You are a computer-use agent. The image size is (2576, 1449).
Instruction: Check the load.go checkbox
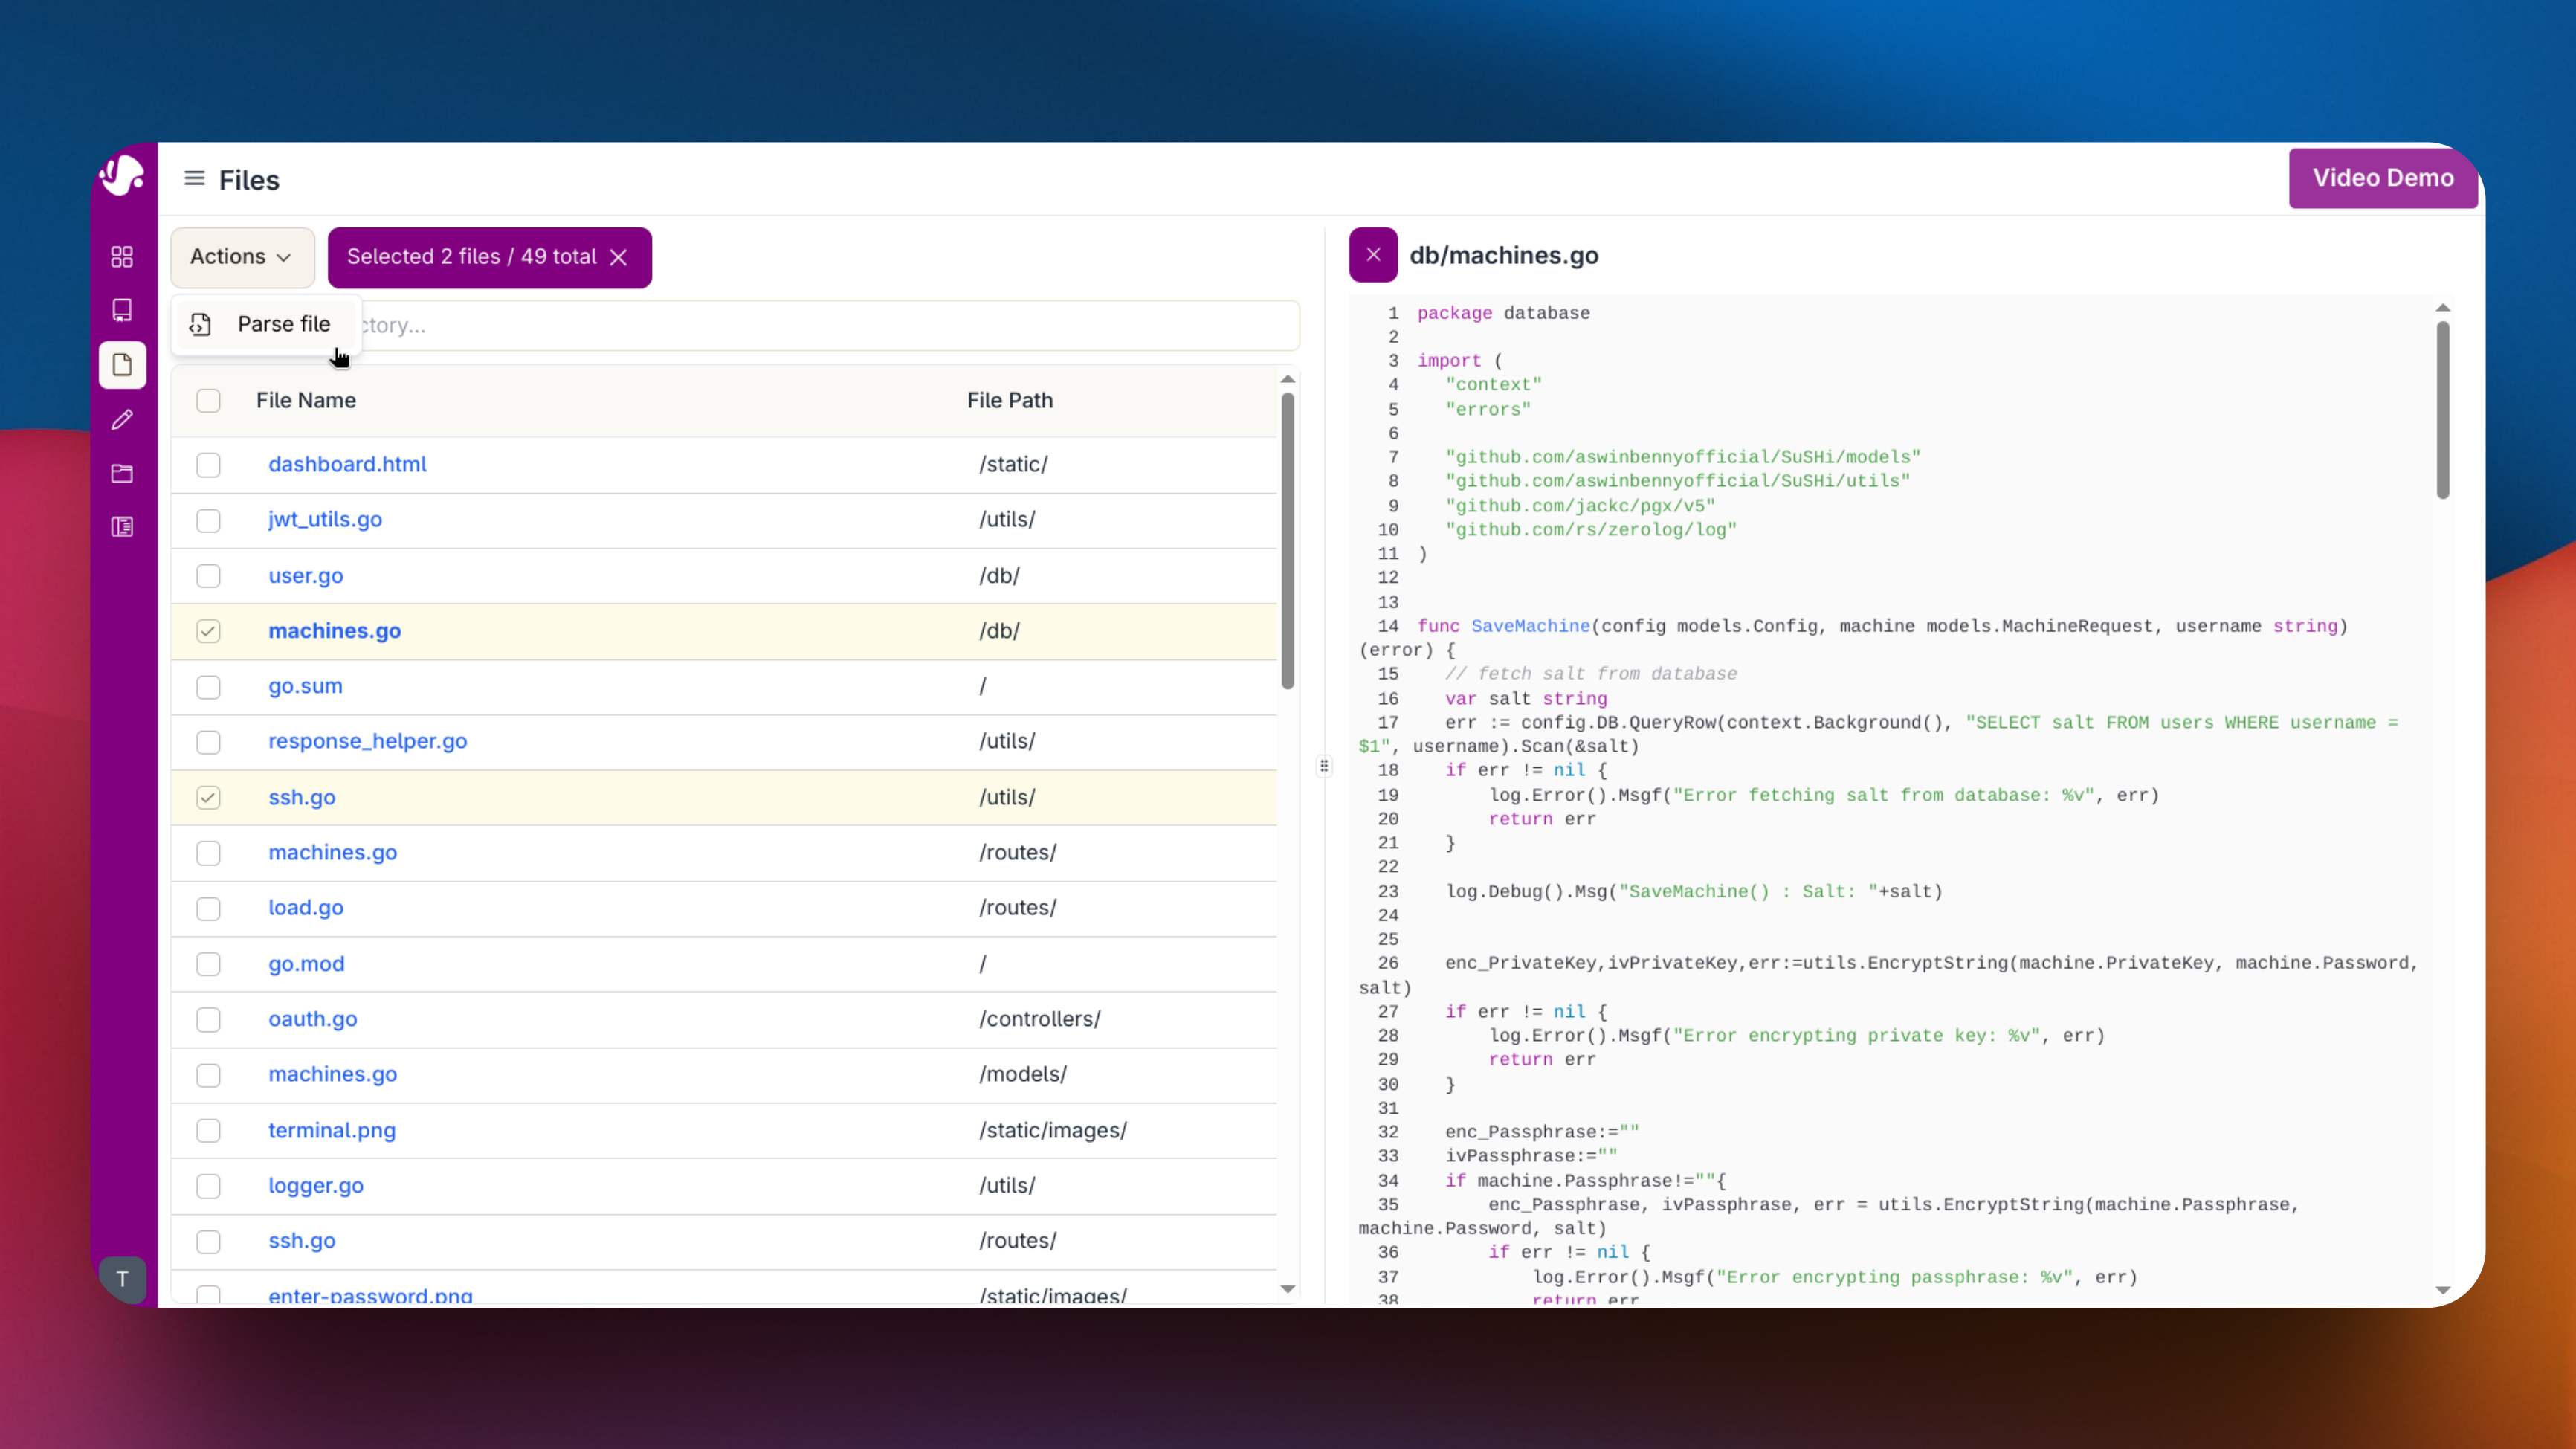[x=208, y=909]
